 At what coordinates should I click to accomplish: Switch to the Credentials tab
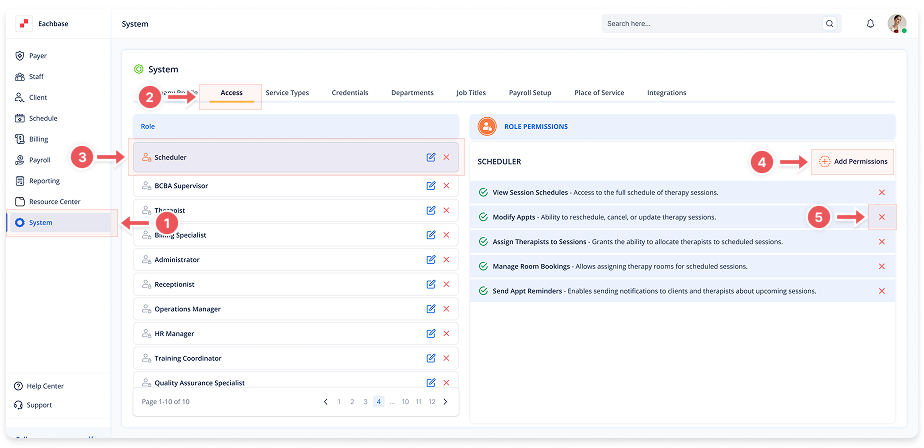(x=350, y=93)
